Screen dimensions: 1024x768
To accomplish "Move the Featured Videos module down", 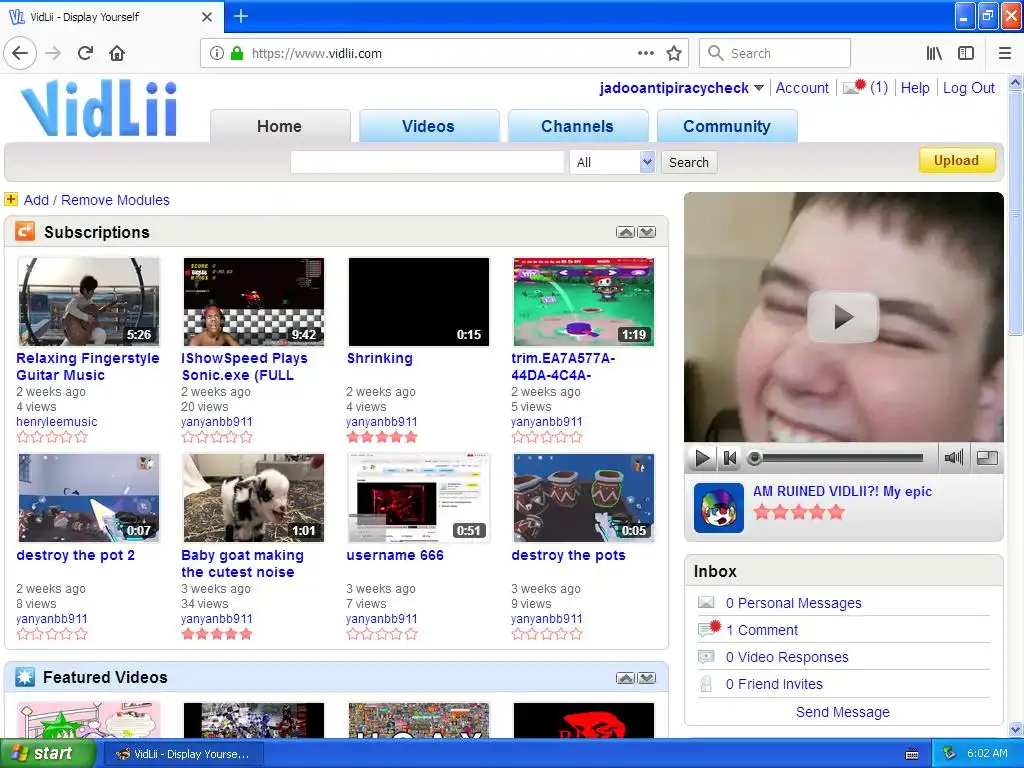I will 647,678.
